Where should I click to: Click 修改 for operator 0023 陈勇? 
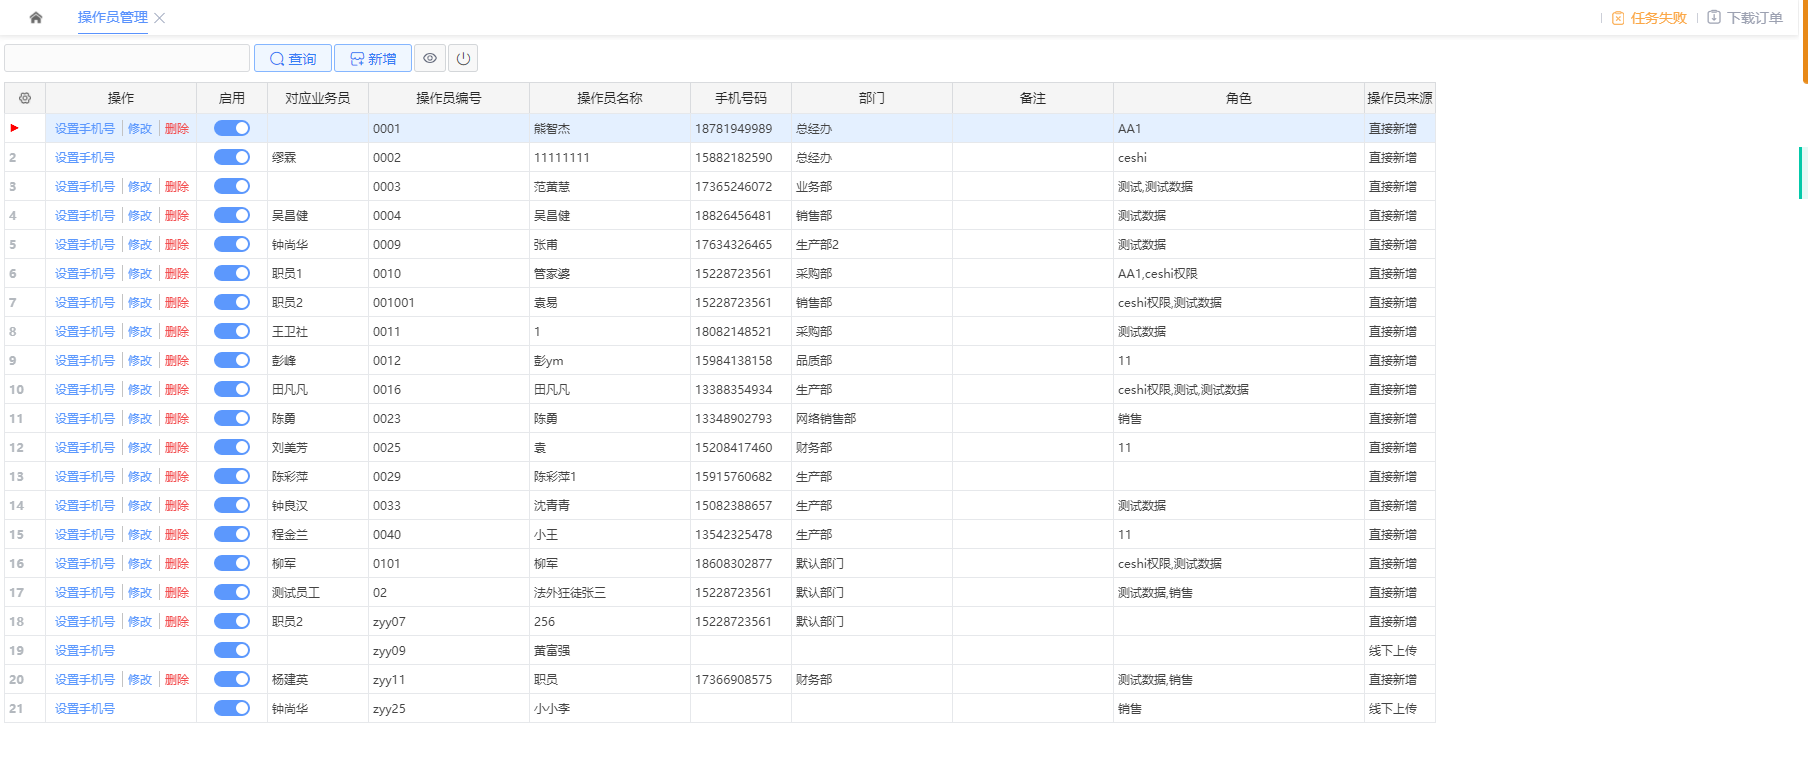point(140,418)
